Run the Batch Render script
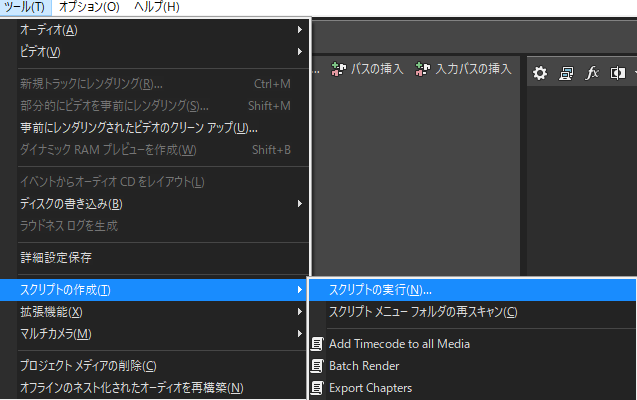Screen dimensions: 637x400 click(x=472, y=366)
